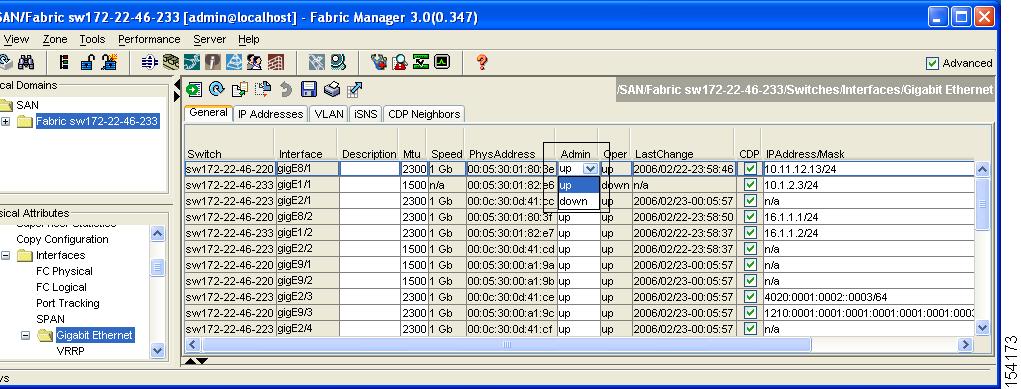Click the green-and-red stacked blocks toolbar icon
The height and width of the screenshot is (389, 1021).
(64, 63)
